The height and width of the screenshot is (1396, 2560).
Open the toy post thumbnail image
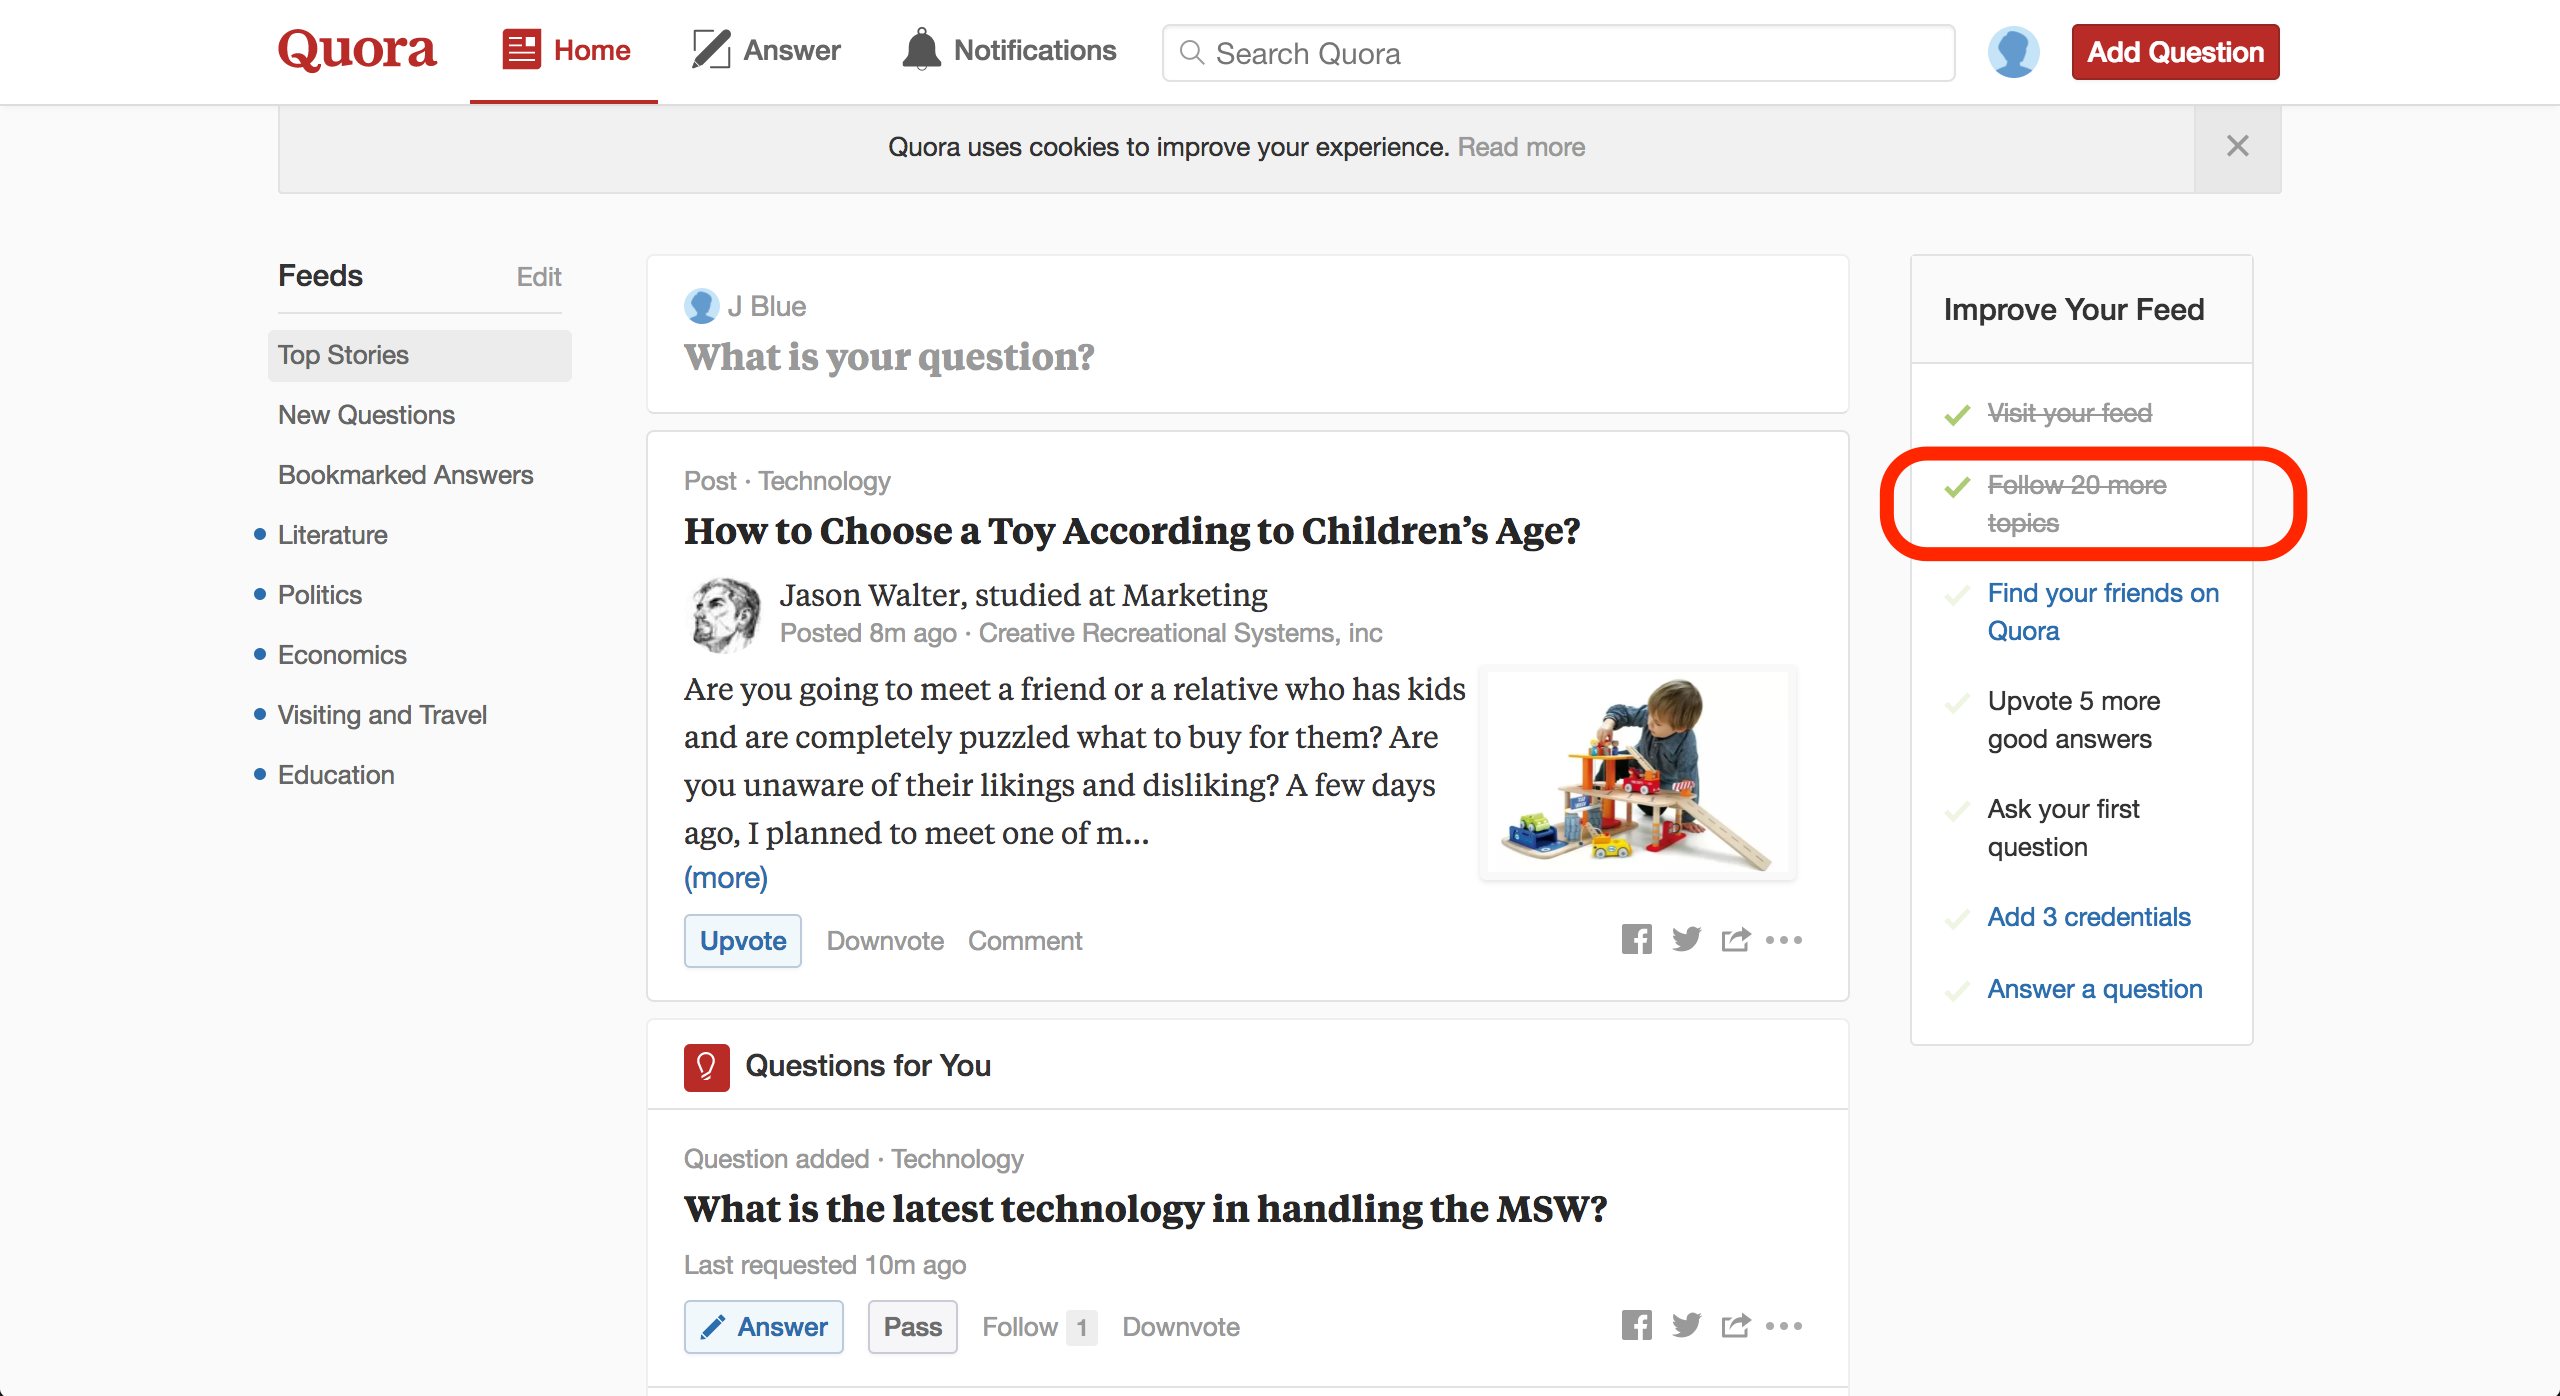[1638, 773]
